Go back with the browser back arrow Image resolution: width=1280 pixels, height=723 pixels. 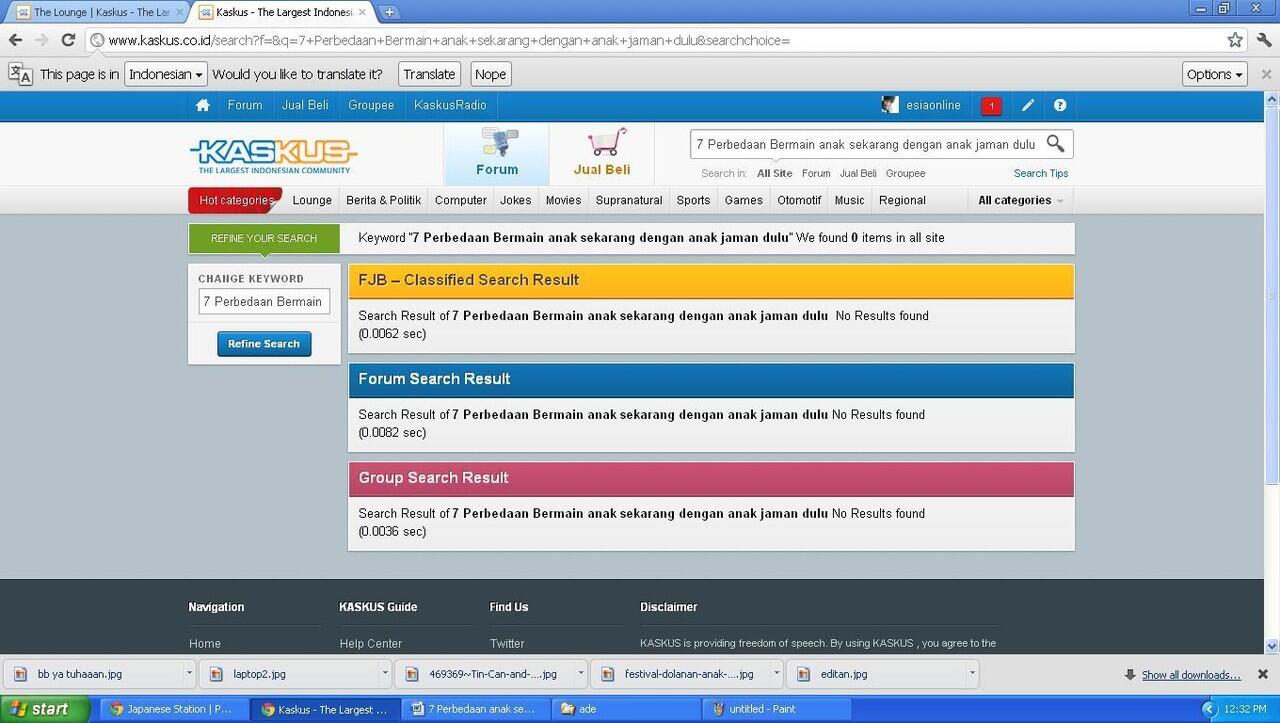15,40
